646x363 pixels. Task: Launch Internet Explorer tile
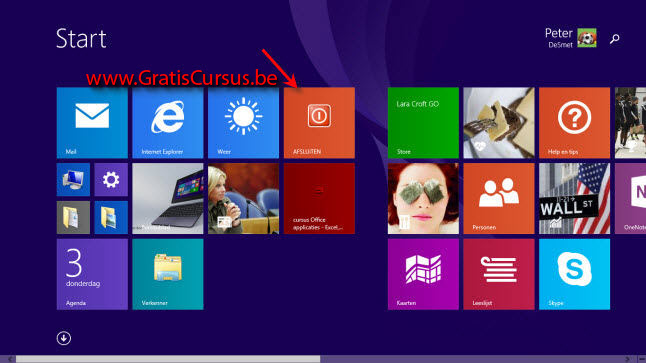tap(168, 123)
